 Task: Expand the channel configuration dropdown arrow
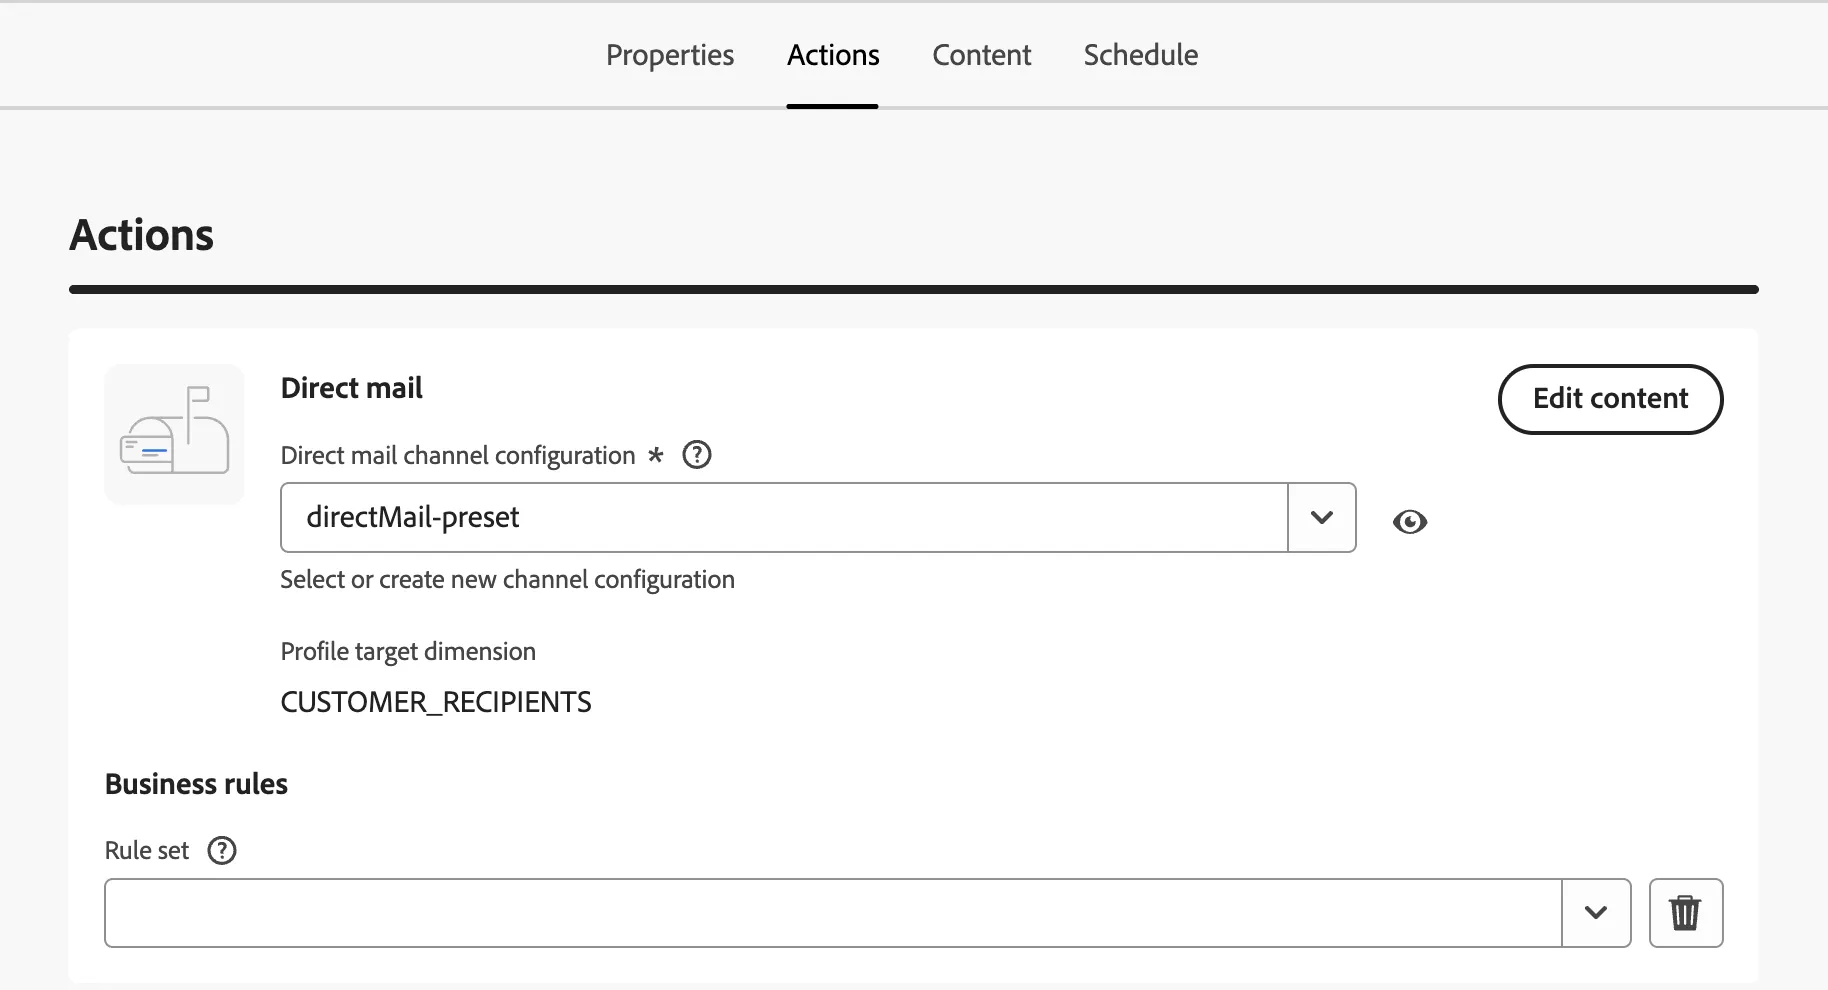click(x=1321, y=517)
